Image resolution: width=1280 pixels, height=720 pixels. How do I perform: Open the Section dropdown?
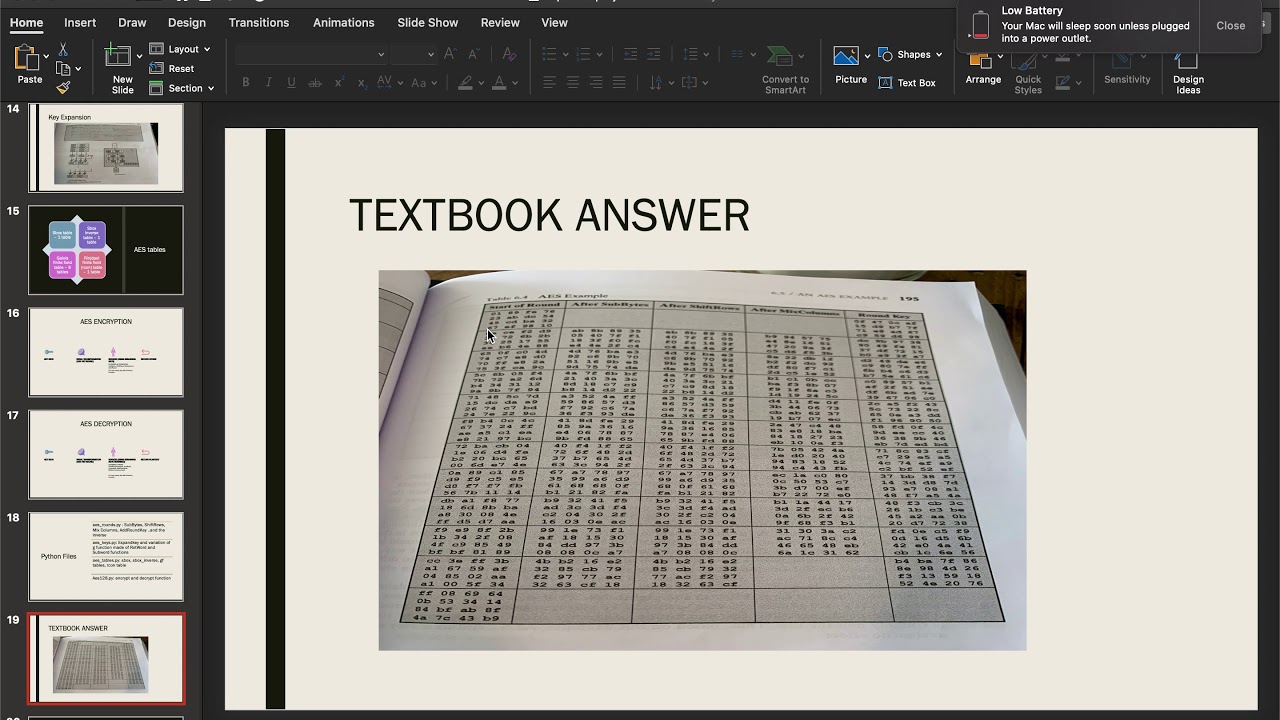coord(182,88)
